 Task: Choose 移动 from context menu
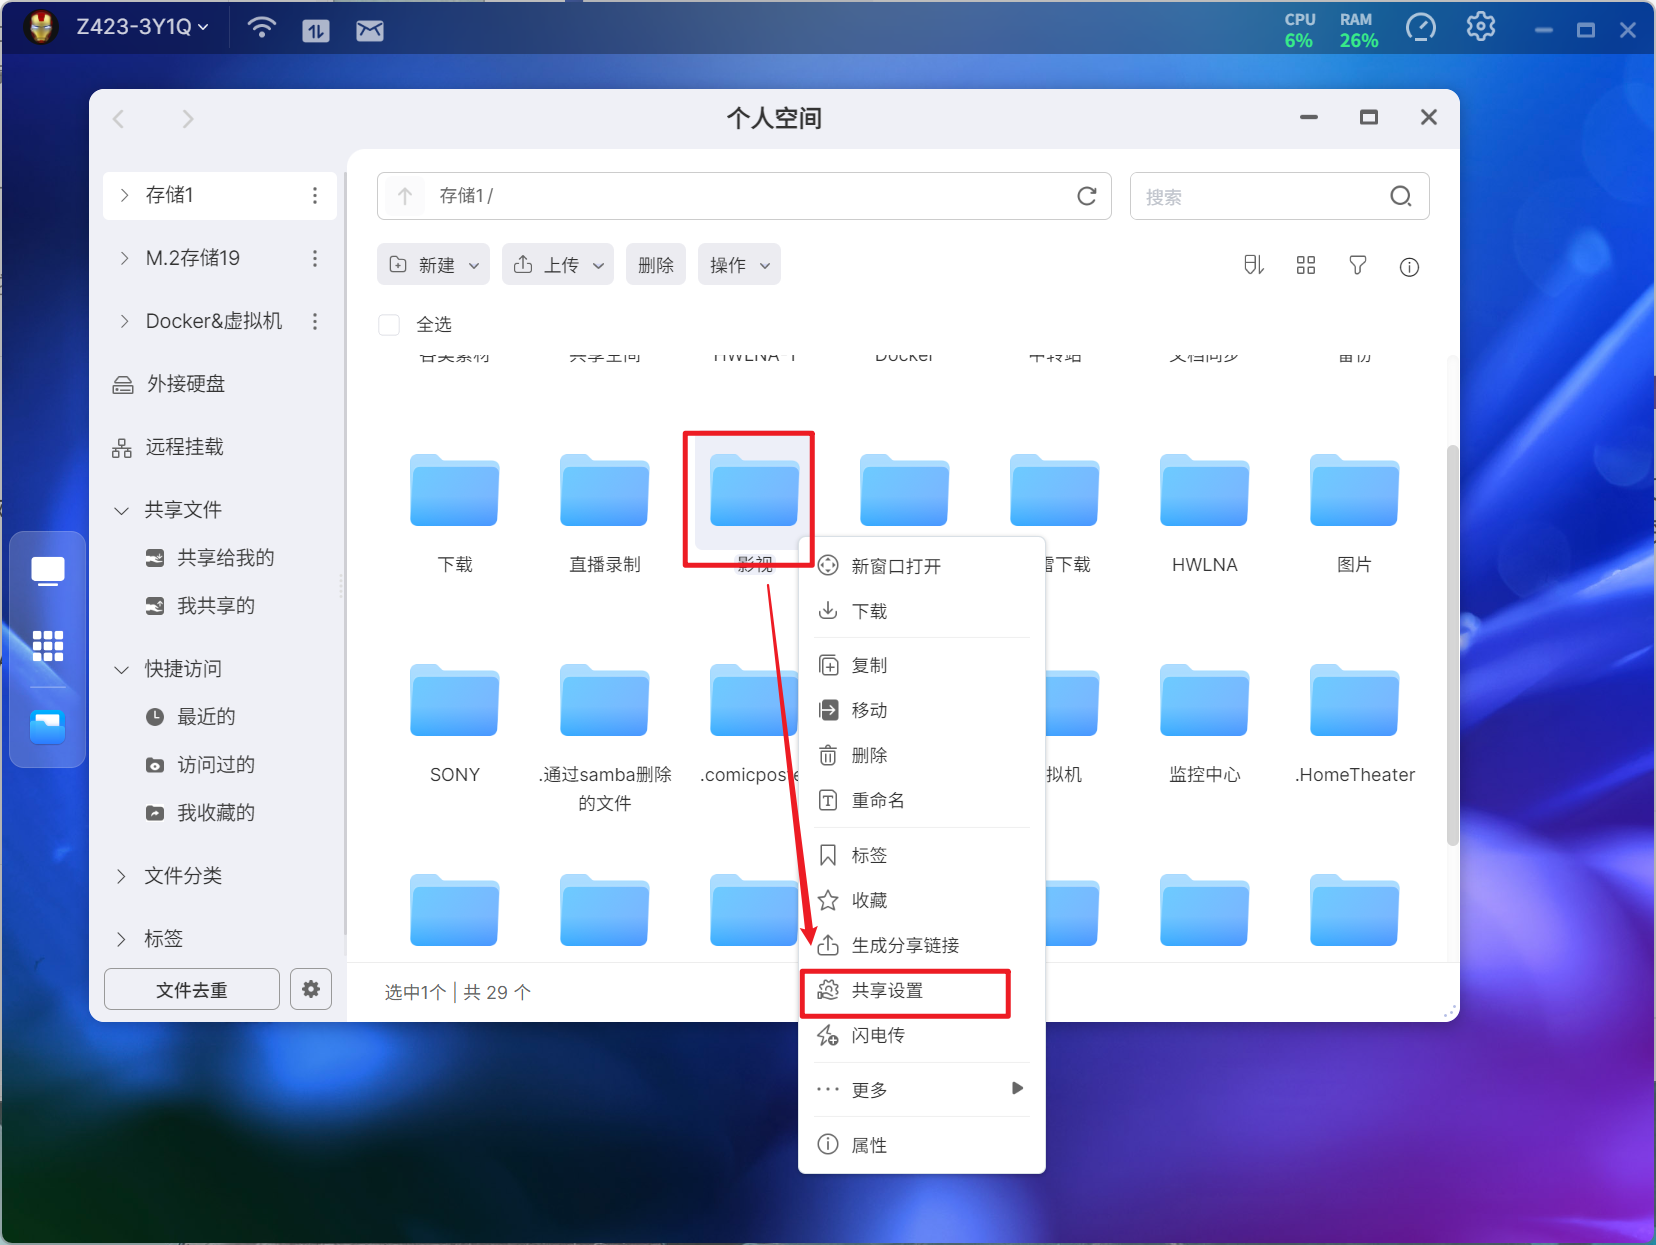[x=922, y=710]
